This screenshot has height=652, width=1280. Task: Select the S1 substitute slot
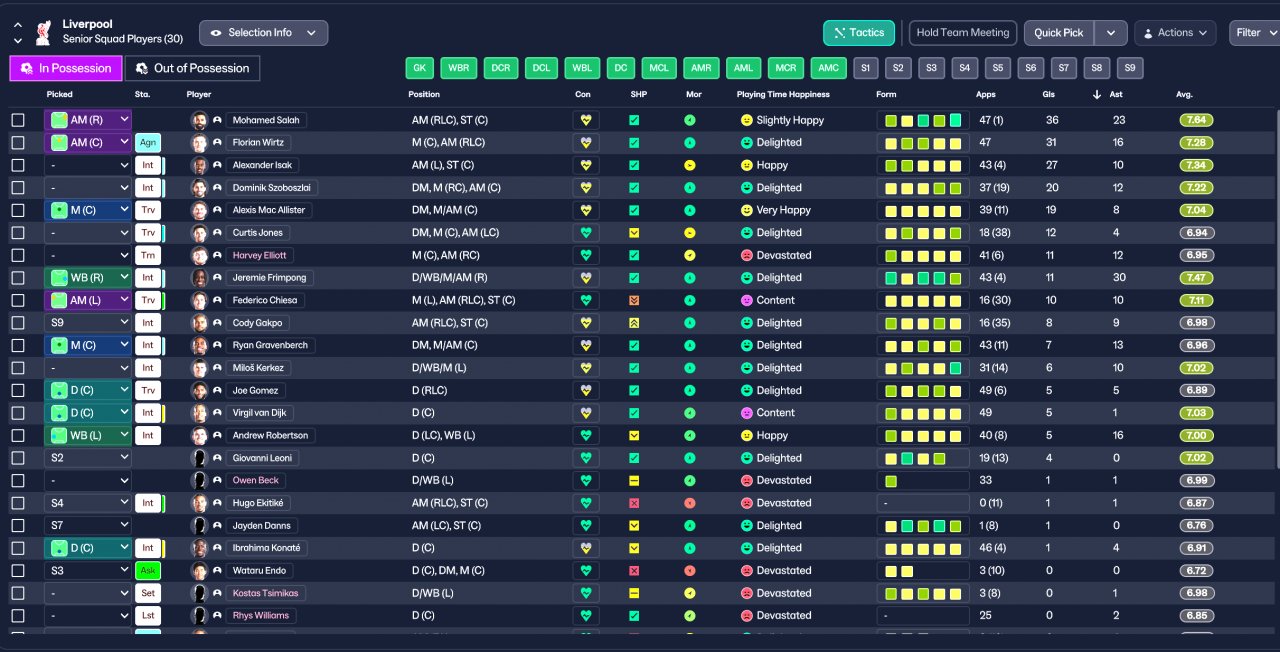[866, 68]
